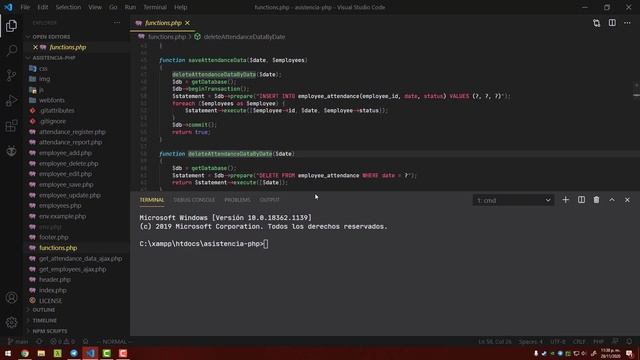Click the main git branch indicator
The image size is (640, 360).
tap(18, 342)
